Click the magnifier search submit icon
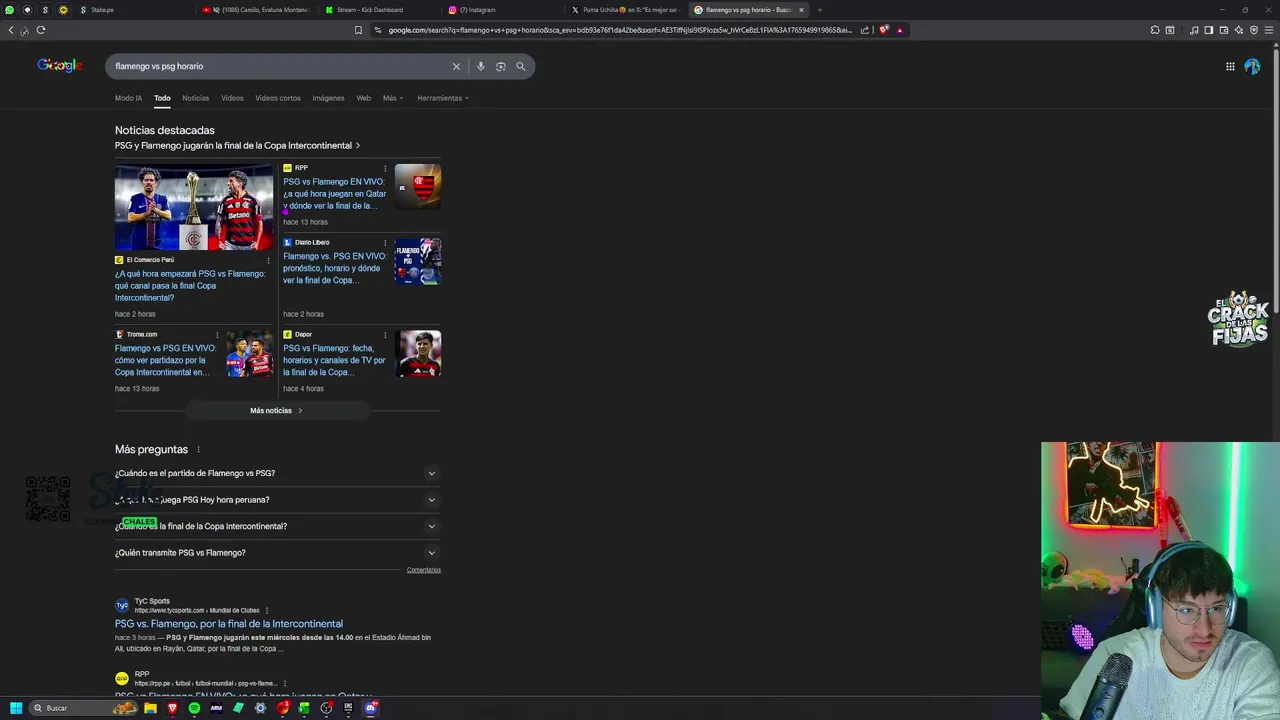Image resolution: width=1280 pixels, height=720 pixels. pos(520,66)
